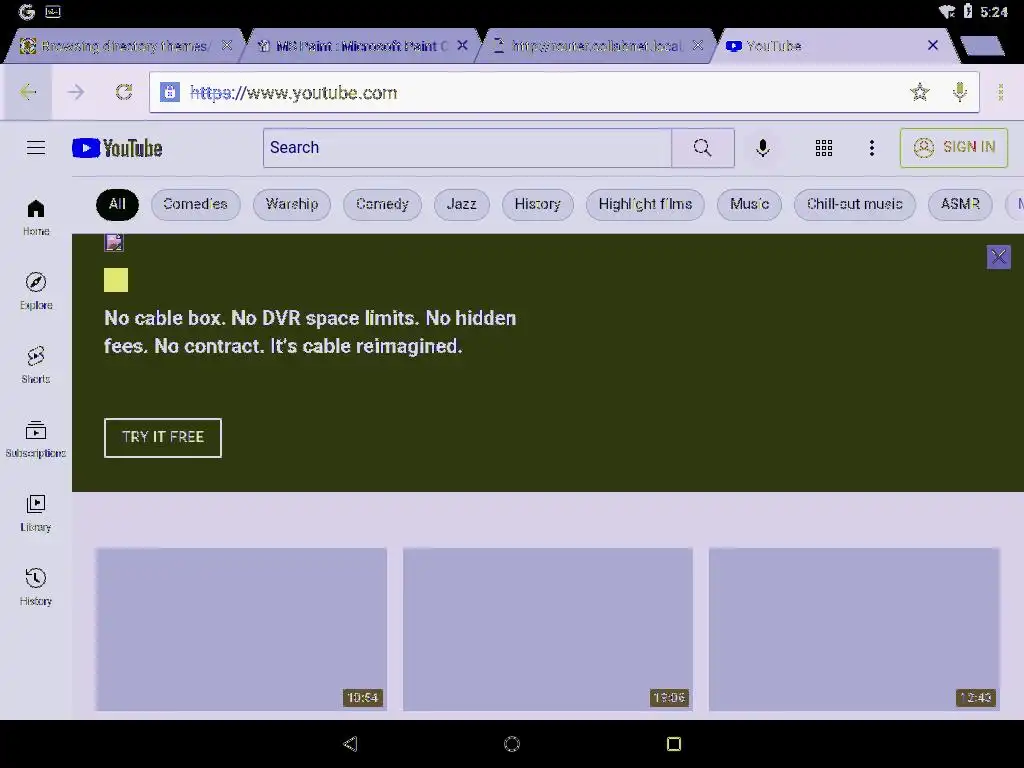Viewport: 1024px width, 768px height.
Task: Select the Chill-out music filter chip
Action: tap(854, 204)
